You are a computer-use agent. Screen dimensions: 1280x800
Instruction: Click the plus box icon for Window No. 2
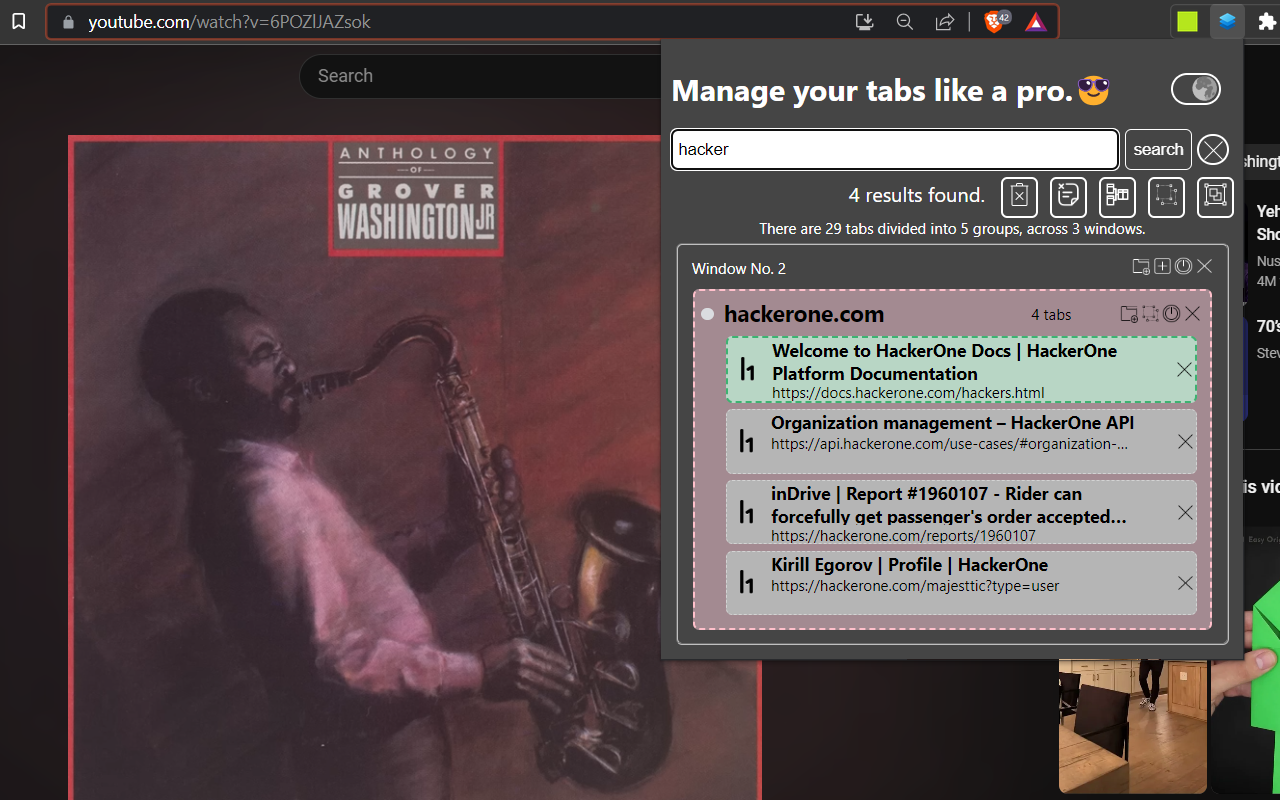pyautogui.click(x=1163, y=266)
